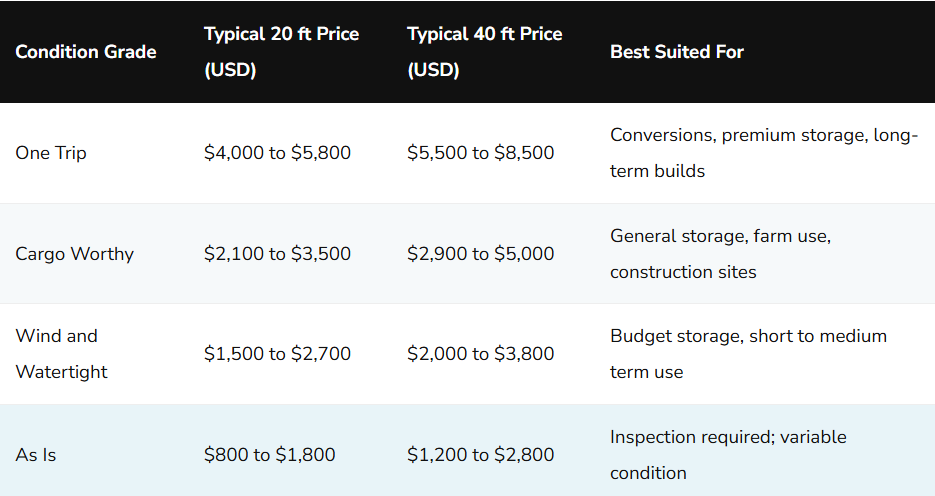
Task: Click the Conversions, premium storage description
Action: [763, 153]
